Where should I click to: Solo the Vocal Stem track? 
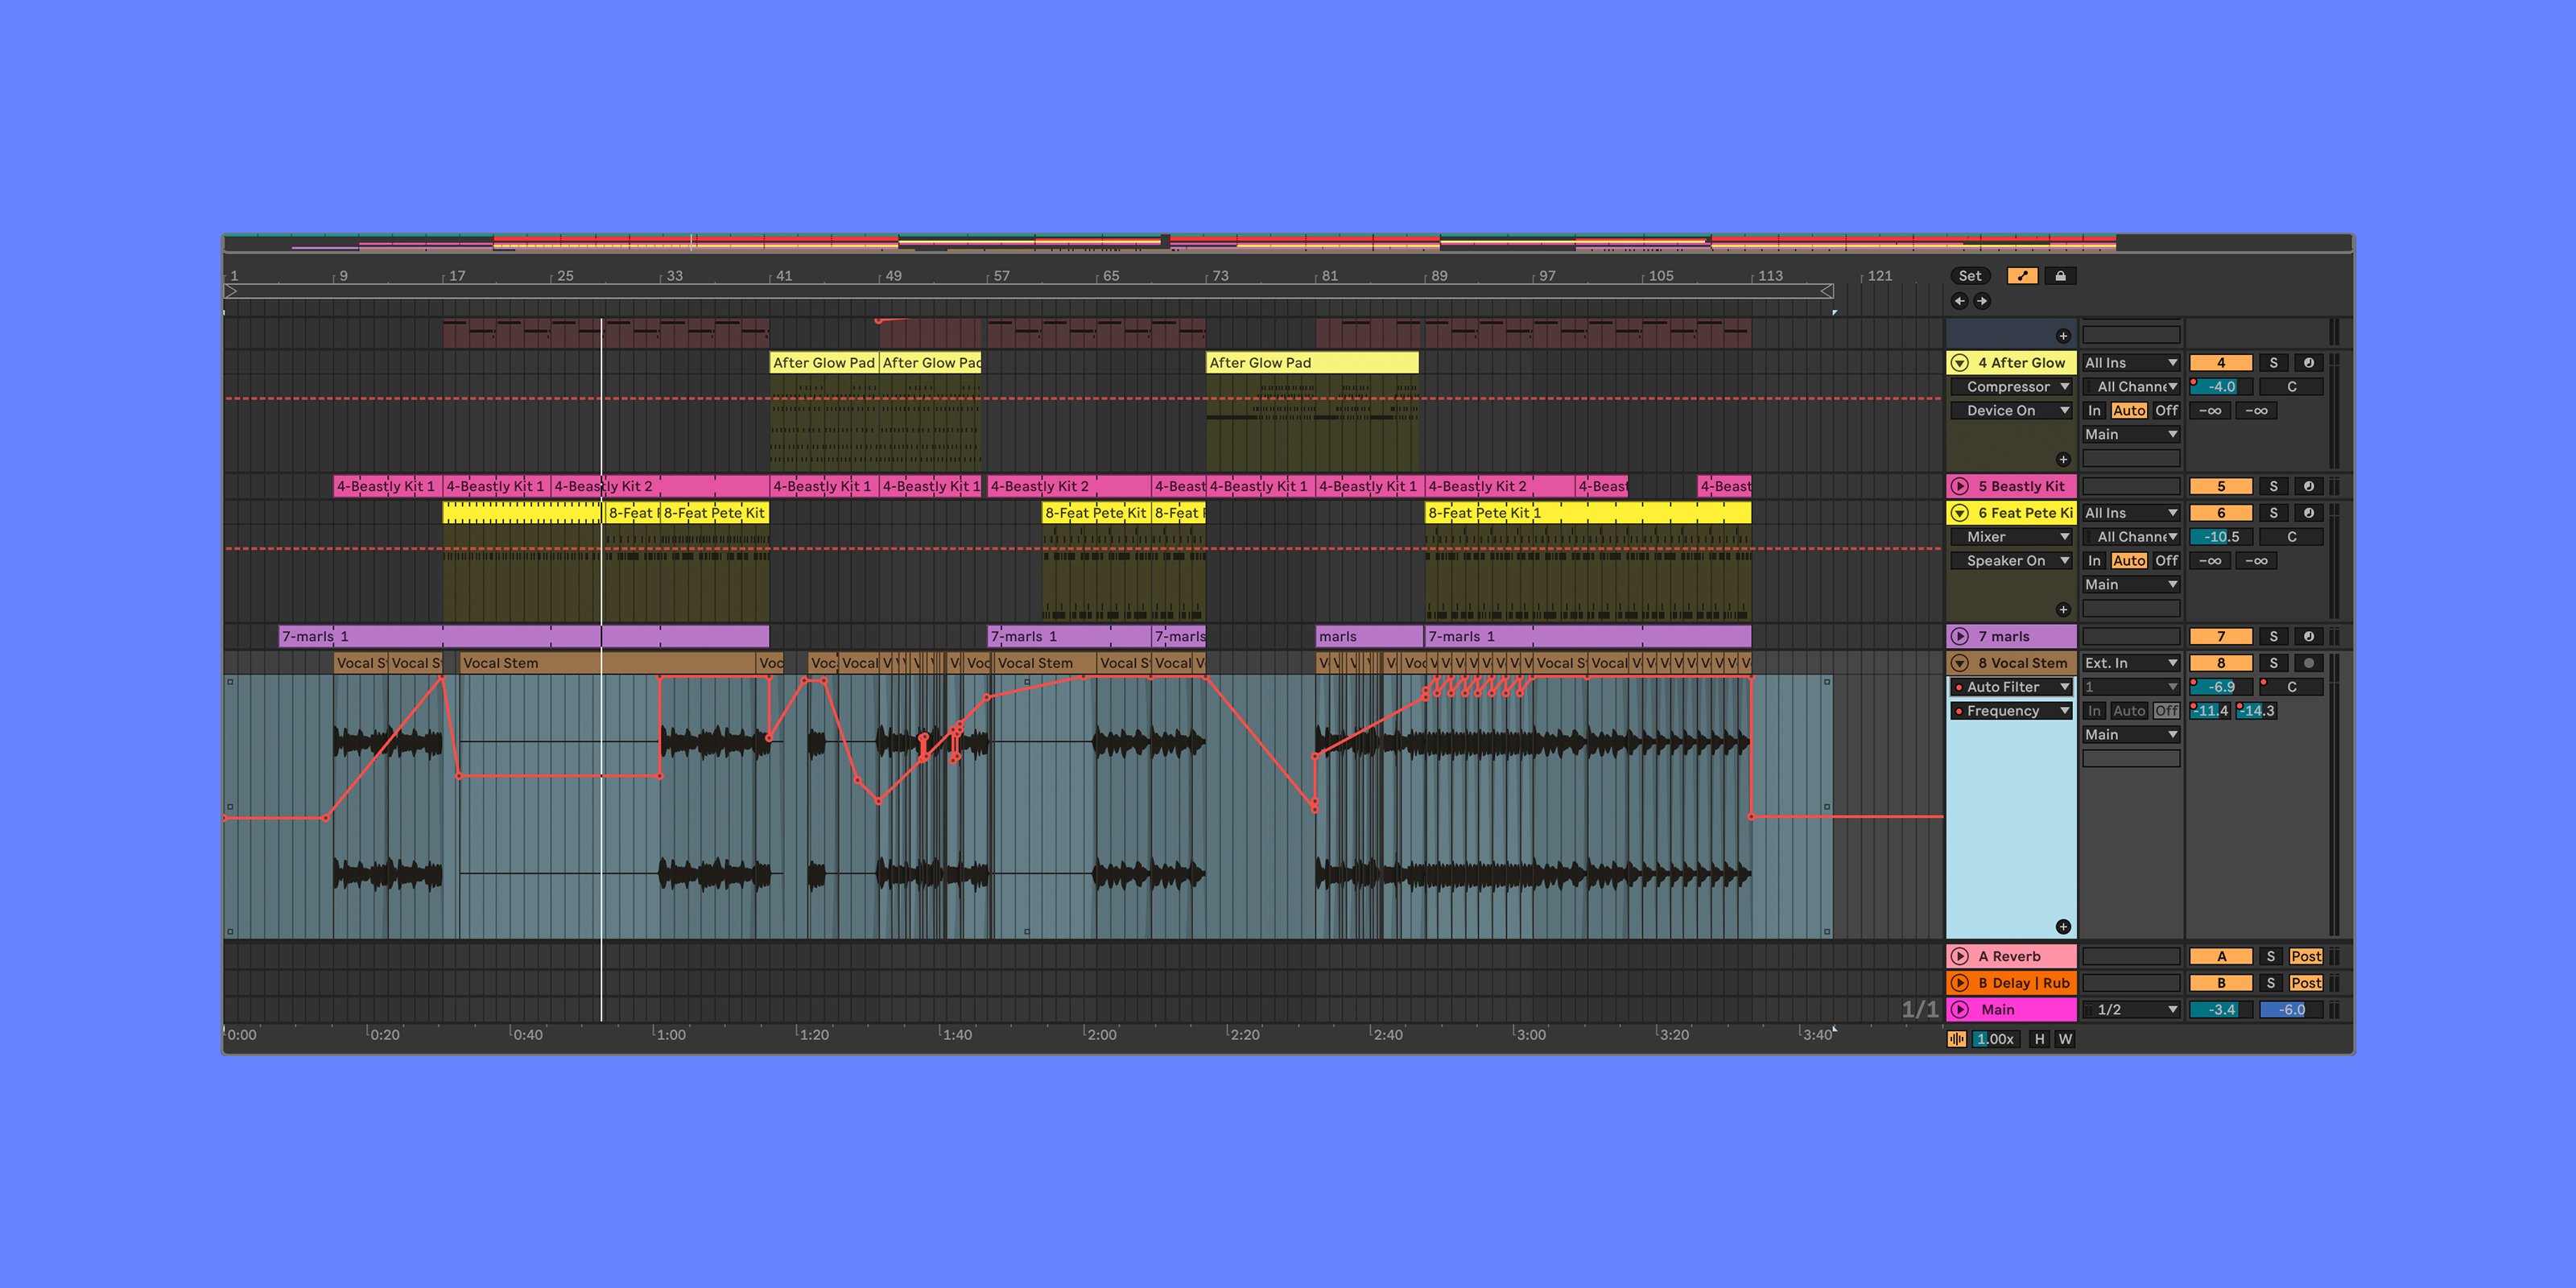2273,663
